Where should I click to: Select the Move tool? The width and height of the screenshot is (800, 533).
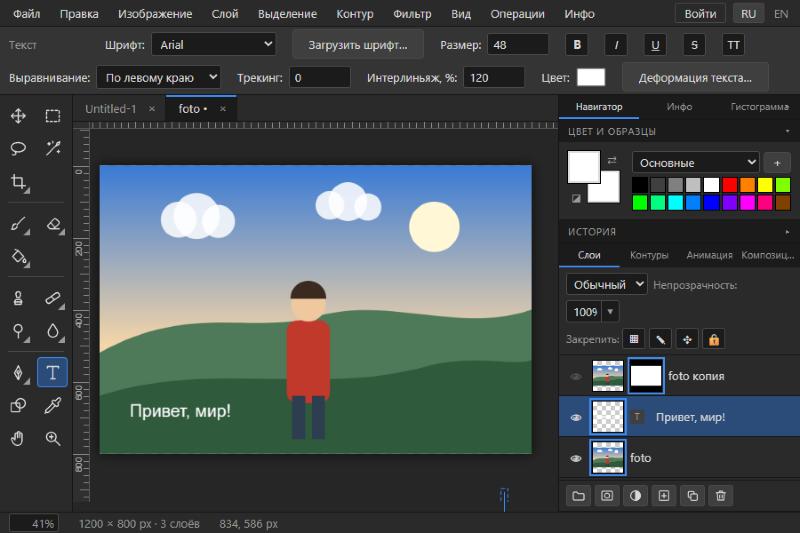[18, 116]
